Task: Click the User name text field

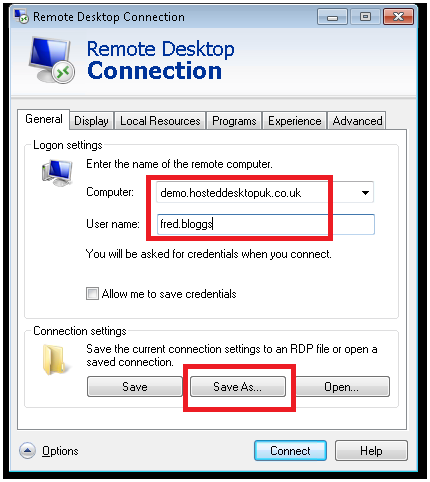Action: click(266, 224)
